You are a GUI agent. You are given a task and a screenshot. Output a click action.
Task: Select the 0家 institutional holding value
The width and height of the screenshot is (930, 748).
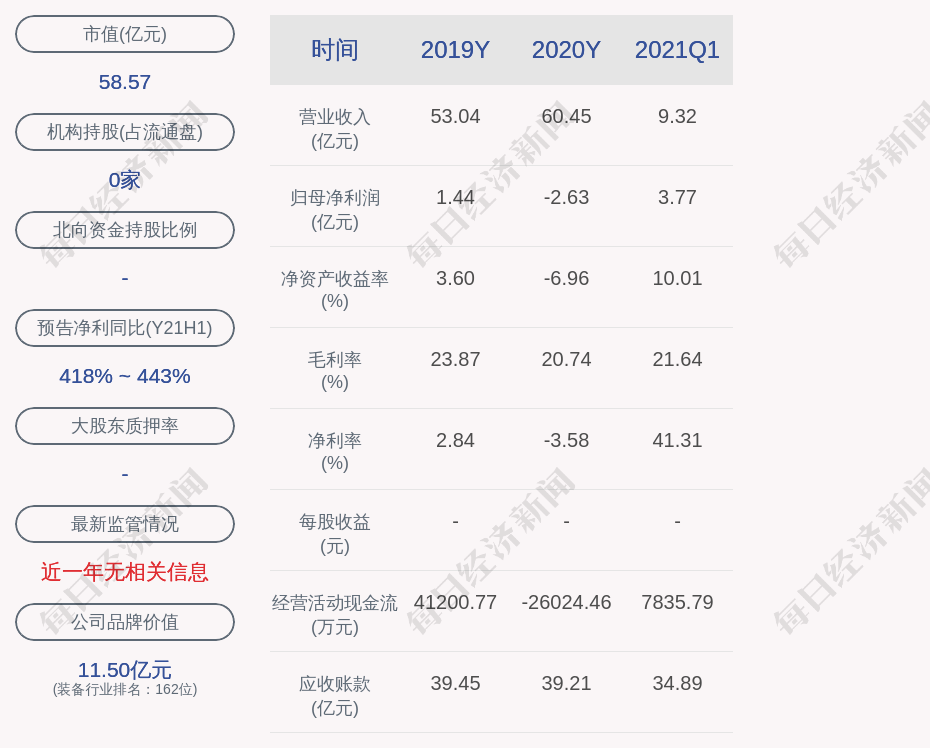[125, 180]
